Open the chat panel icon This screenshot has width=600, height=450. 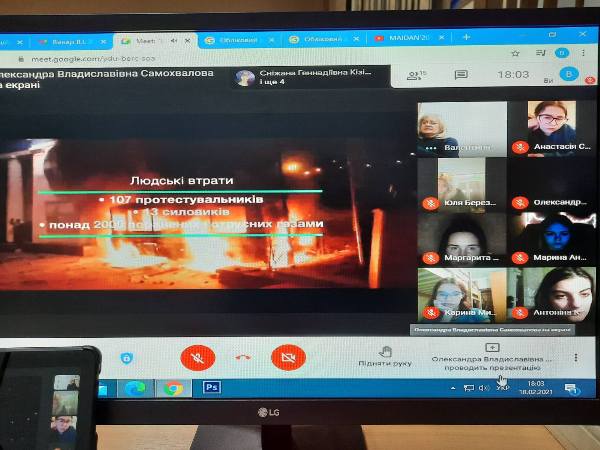(x=461, y=75)
